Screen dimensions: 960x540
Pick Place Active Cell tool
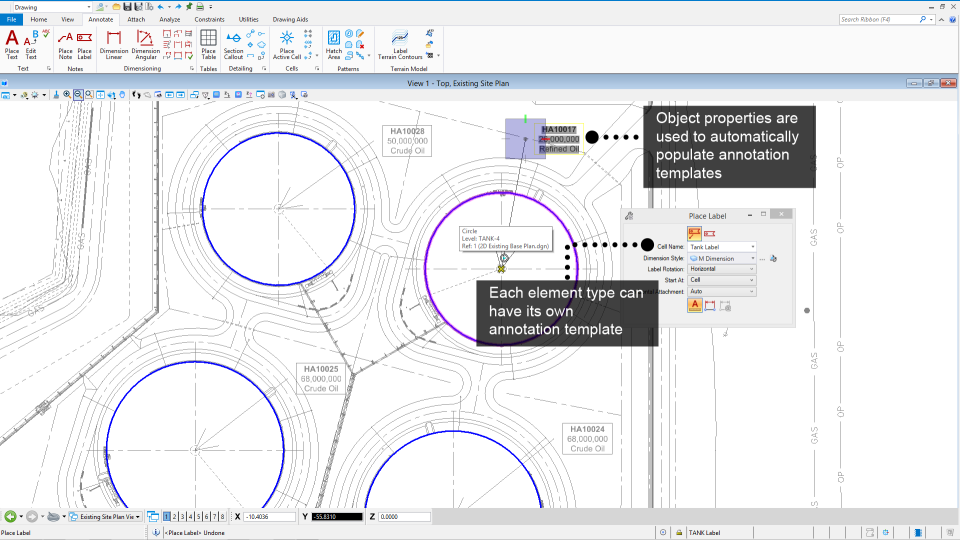(x=287, y=44)
